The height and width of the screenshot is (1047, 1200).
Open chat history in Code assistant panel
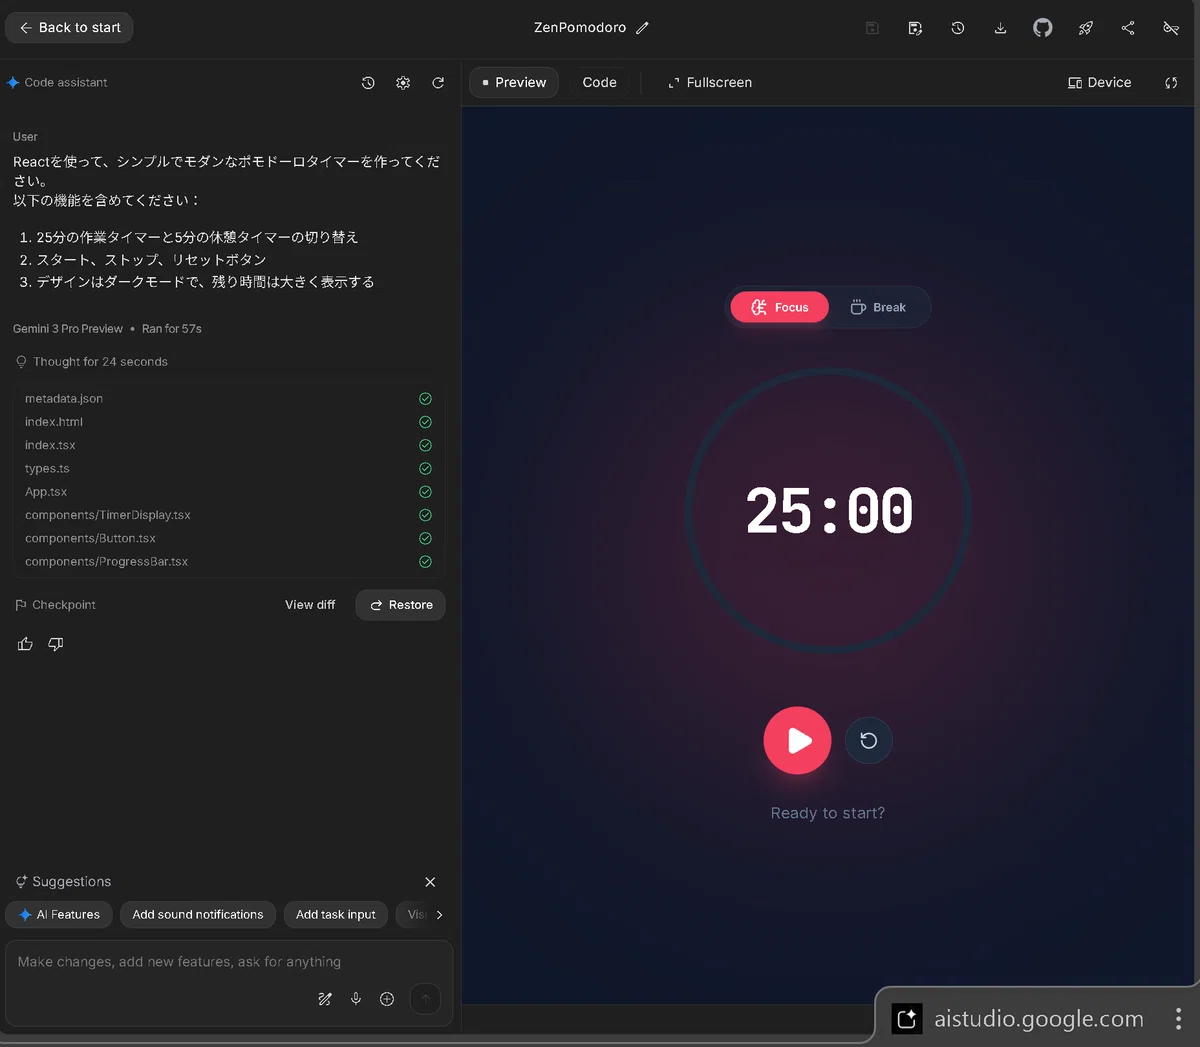(x=368, y=83)
